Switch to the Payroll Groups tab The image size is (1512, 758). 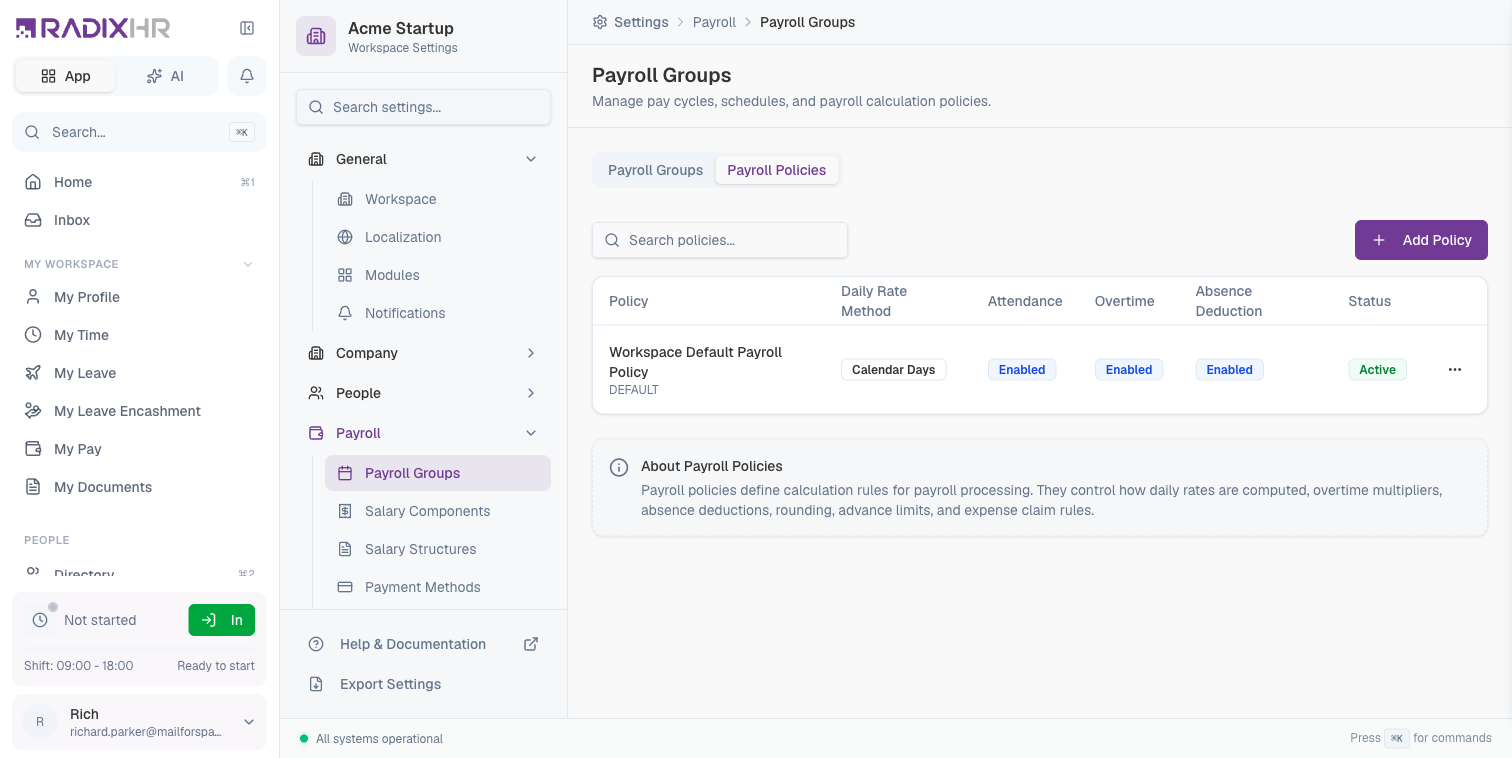(x=655, y=170)
